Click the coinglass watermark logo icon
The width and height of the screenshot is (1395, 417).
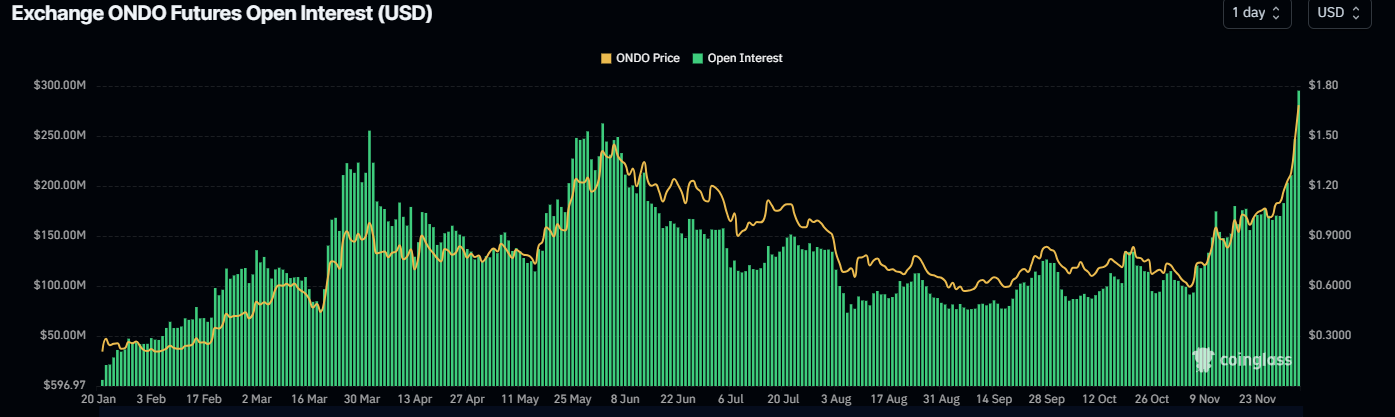(1204, 359)
